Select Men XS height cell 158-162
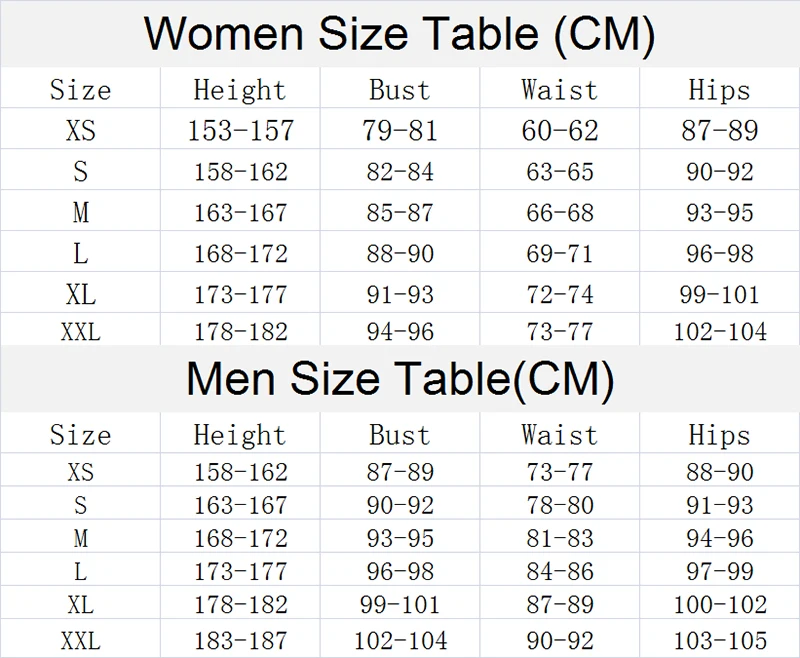Viewport: 800px width, 658px height. [241, 472]
